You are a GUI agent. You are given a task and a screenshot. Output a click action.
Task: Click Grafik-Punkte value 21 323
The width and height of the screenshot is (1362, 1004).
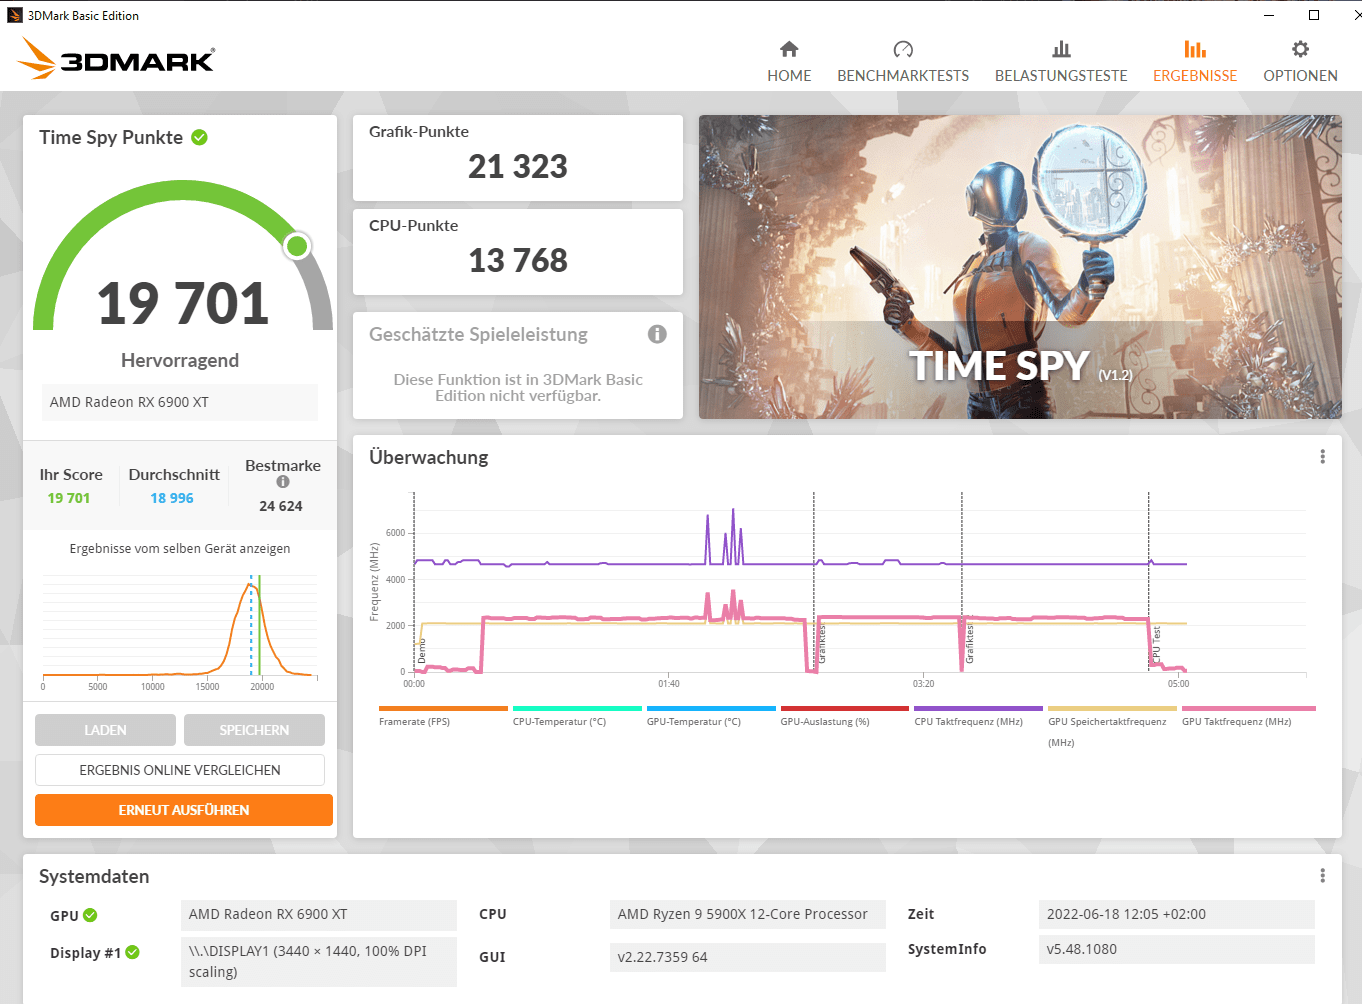coord(518,166)
